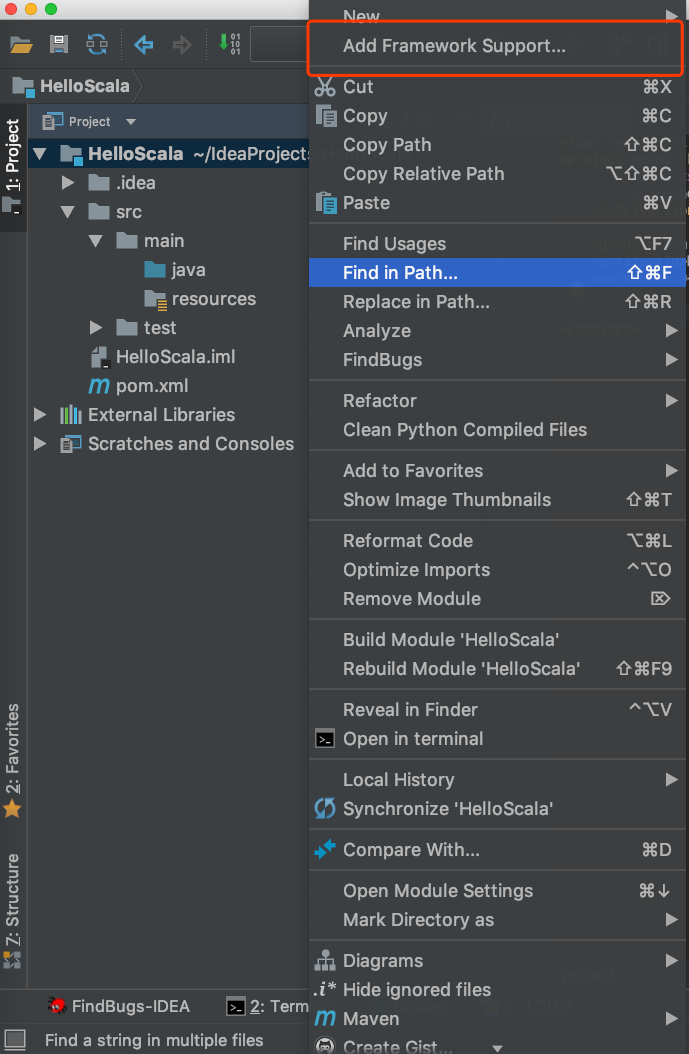The width and height of the screenshot is (689, 1054).
Task: Select the java source folder
Action: pyautogui.click(x=175, y=270)
